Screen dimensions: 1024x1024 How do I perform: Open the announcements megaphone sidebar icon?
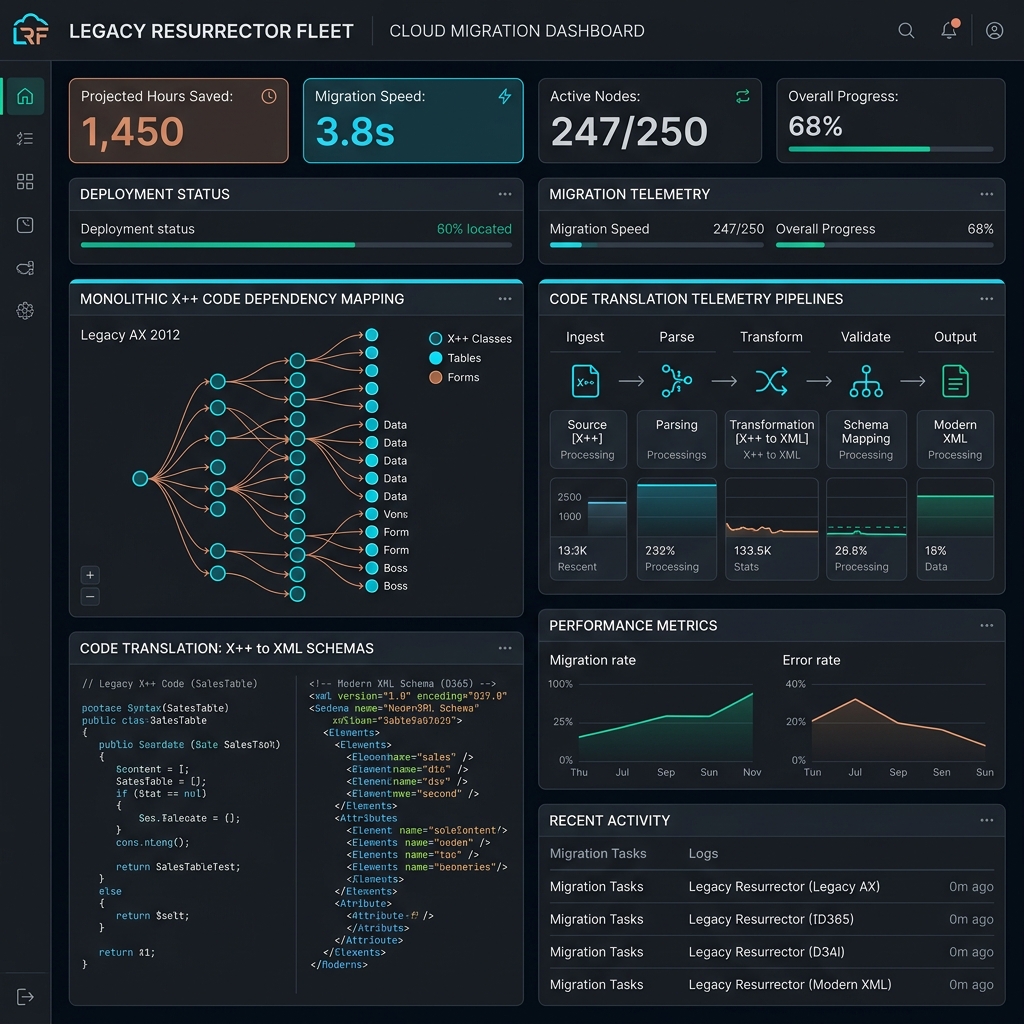[x=25, y=268]
